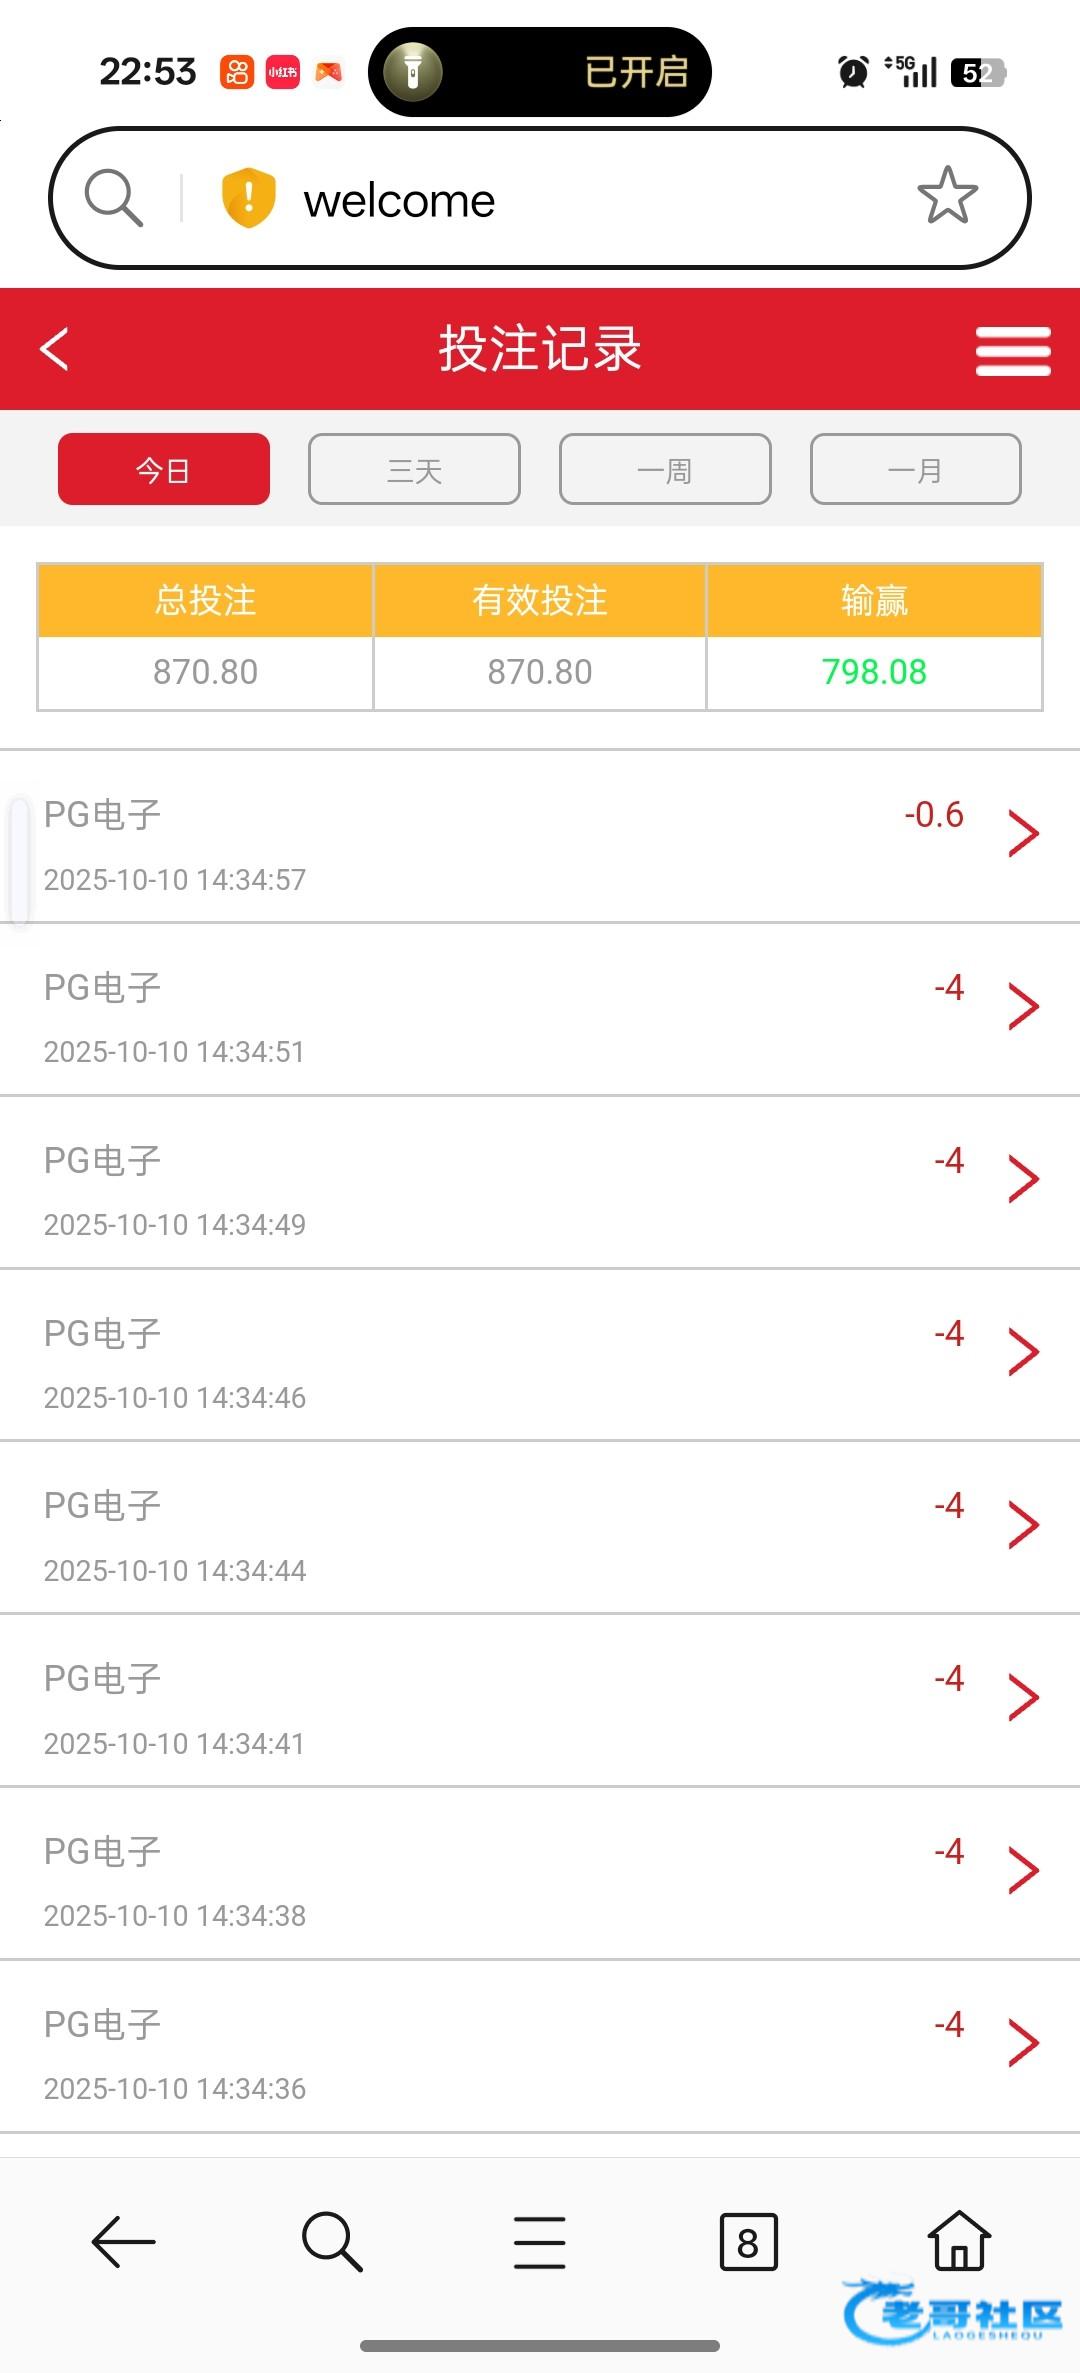Tap the welcome address bar text
Screen dimensions: 1080x2373
399,201
